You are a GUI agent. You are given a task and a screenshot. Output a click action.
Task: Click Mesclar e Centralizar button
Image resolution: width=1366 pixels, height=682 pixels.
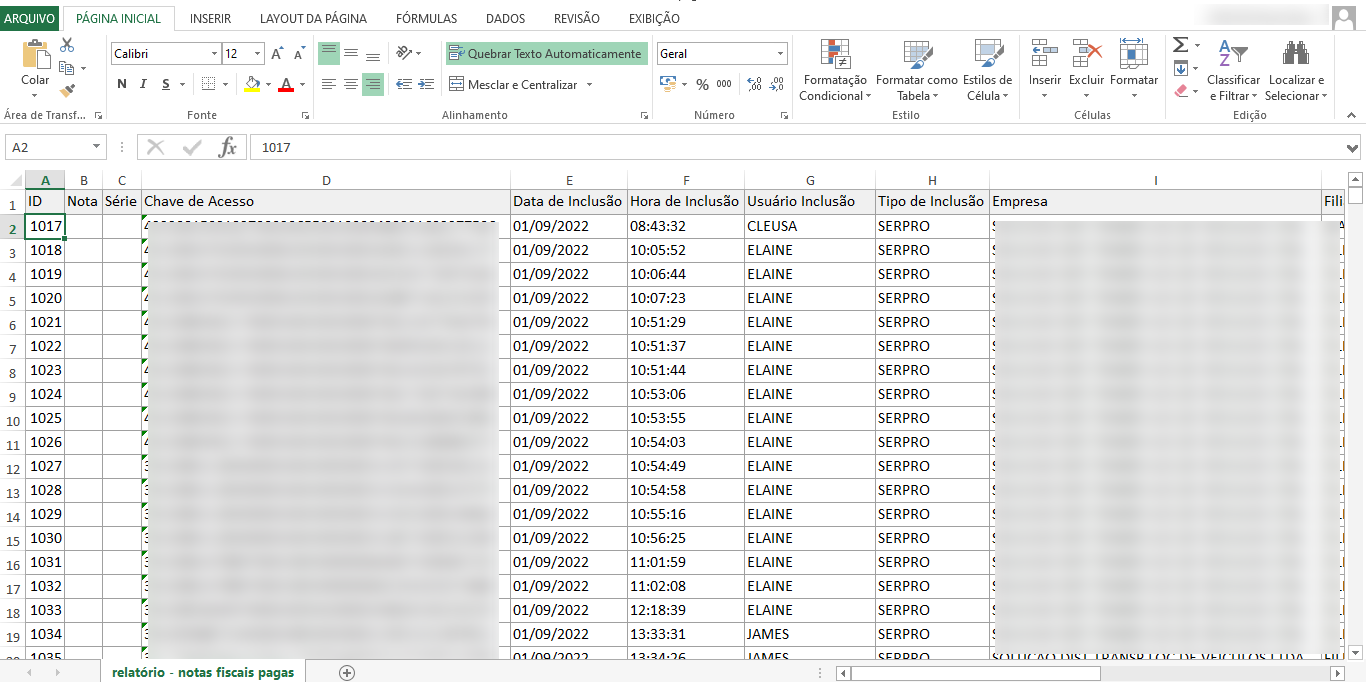514,85
